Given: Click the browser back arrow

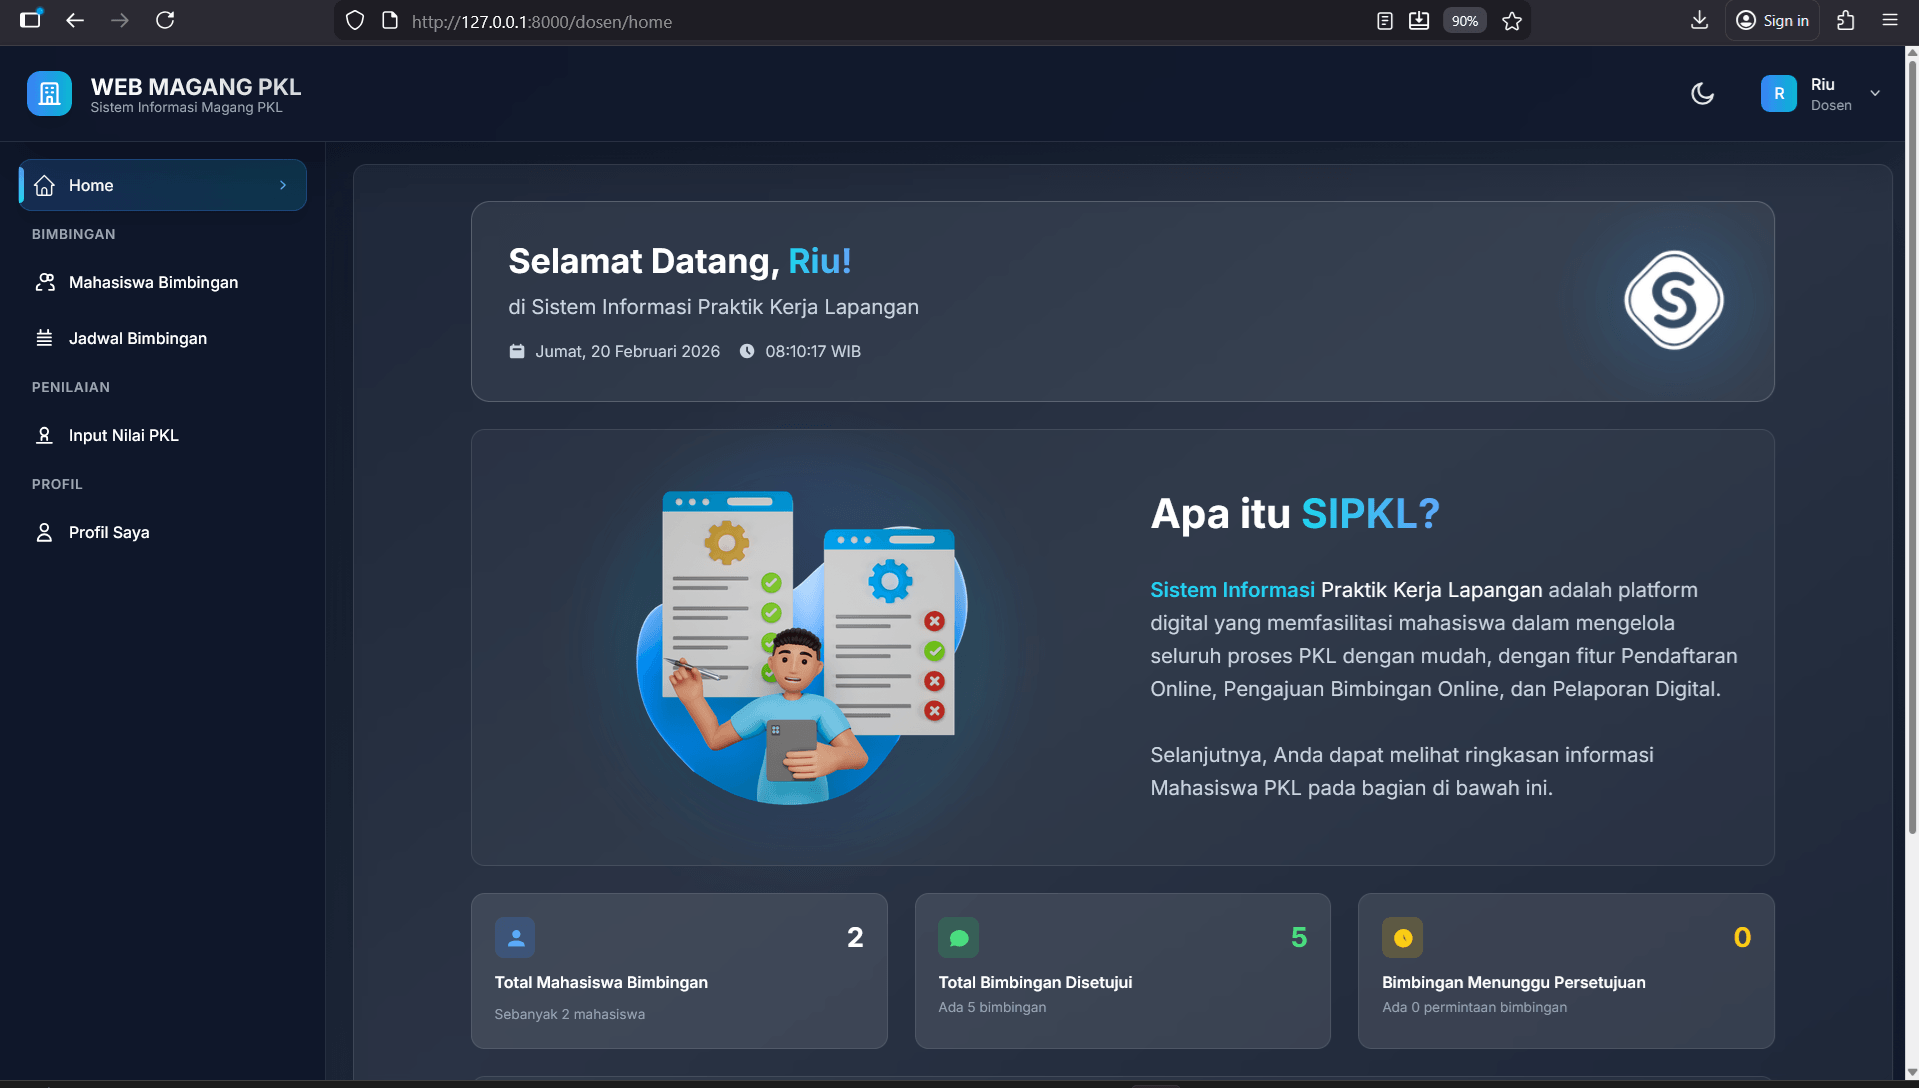Looking at the screenshot, I should pyautogui.click(x=75, y=20).
